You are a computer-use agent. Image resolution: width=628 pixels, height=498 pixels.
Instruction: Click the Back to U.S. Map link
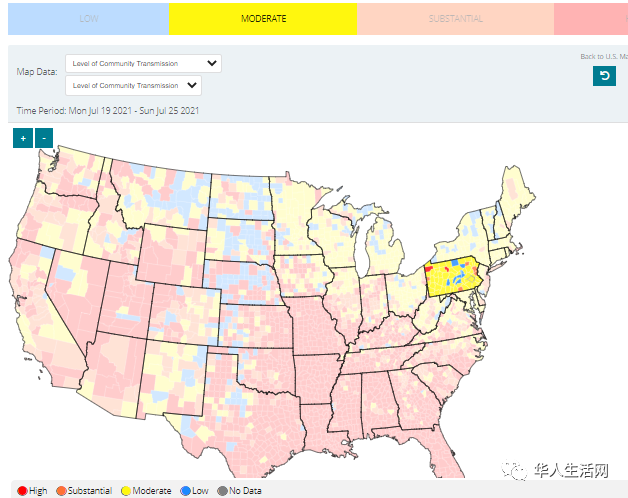pos(603,56)
